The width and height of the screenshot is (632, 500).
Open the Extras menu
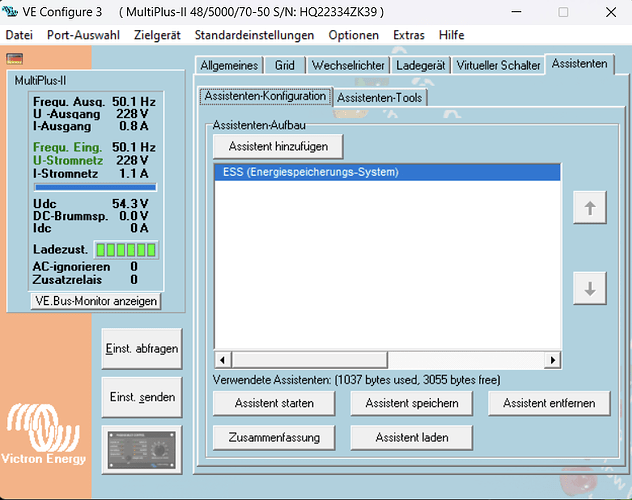[409, 35]
